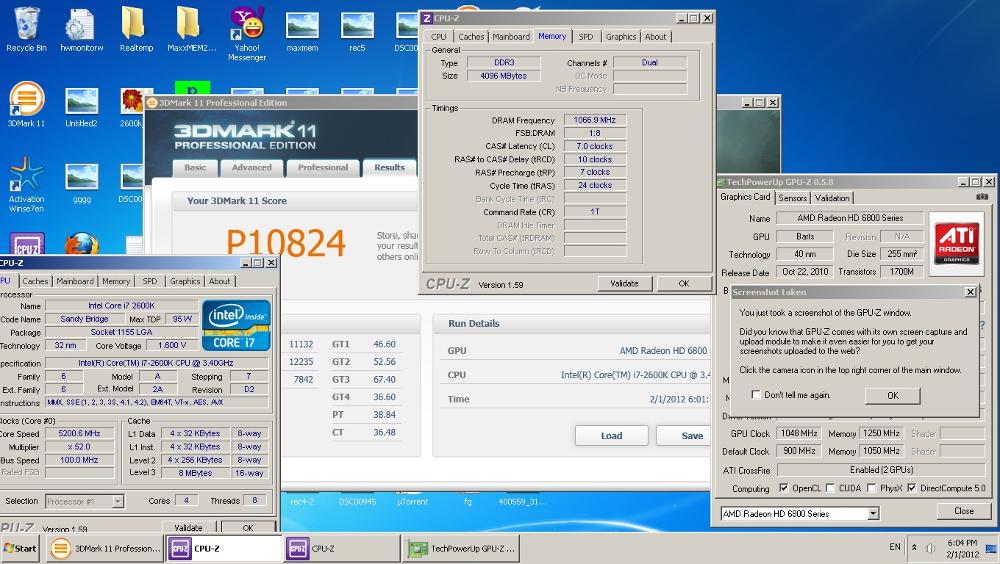Toggle the CUDA checkbox in GPU-Z

tap(830, 488)
